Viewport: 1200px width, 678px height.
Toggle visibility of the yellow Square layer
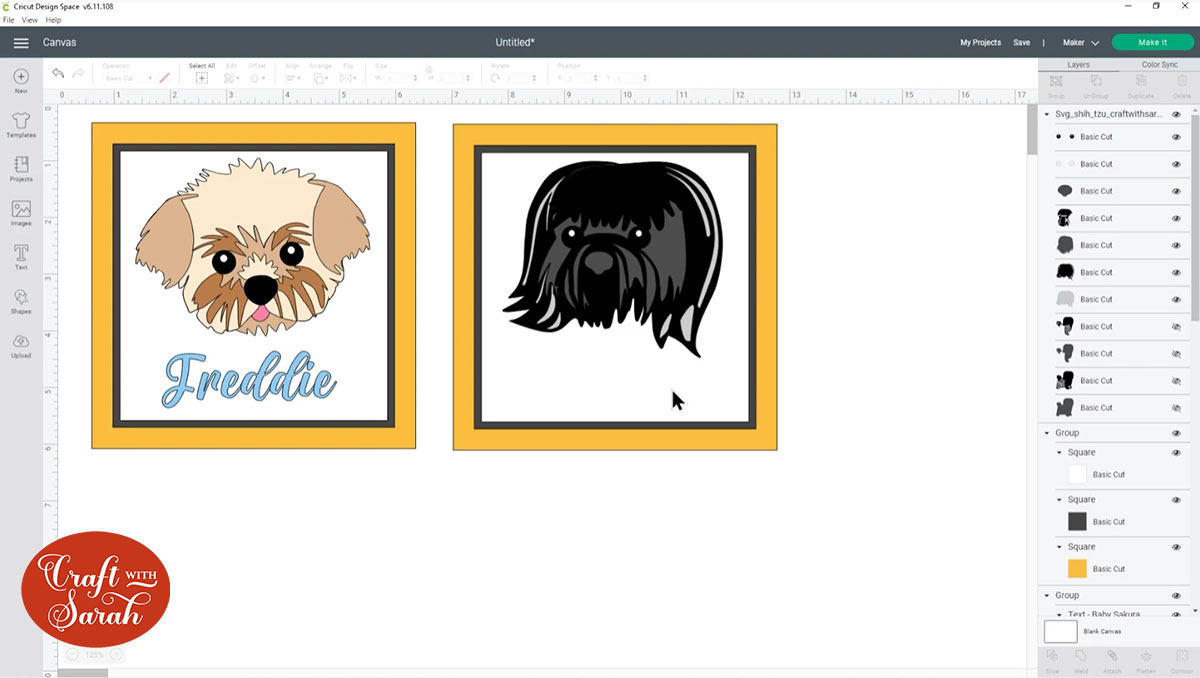[1176, 547]
